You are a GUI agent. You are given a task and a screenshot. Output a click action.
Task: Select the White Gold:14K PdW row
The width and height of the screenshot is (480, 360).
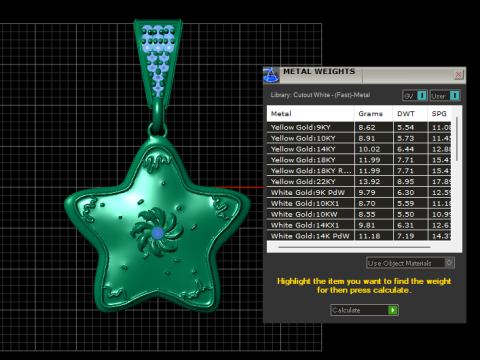359,236
